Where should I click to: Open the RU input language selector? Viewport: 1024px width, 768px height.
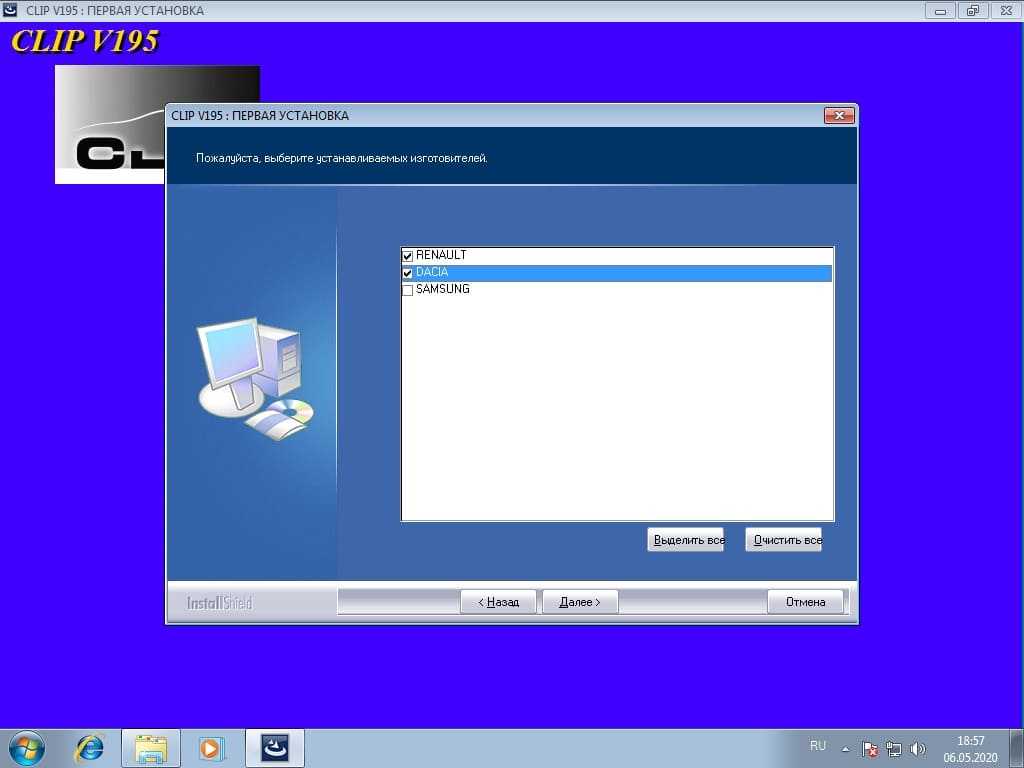tap(818, 746)
